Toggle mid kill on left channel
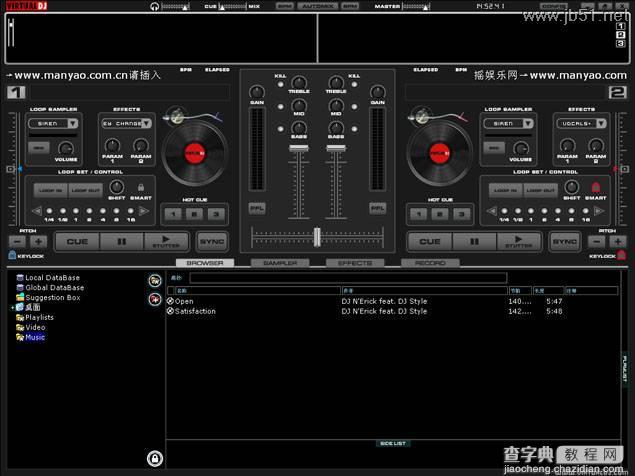 click(280, 107)
